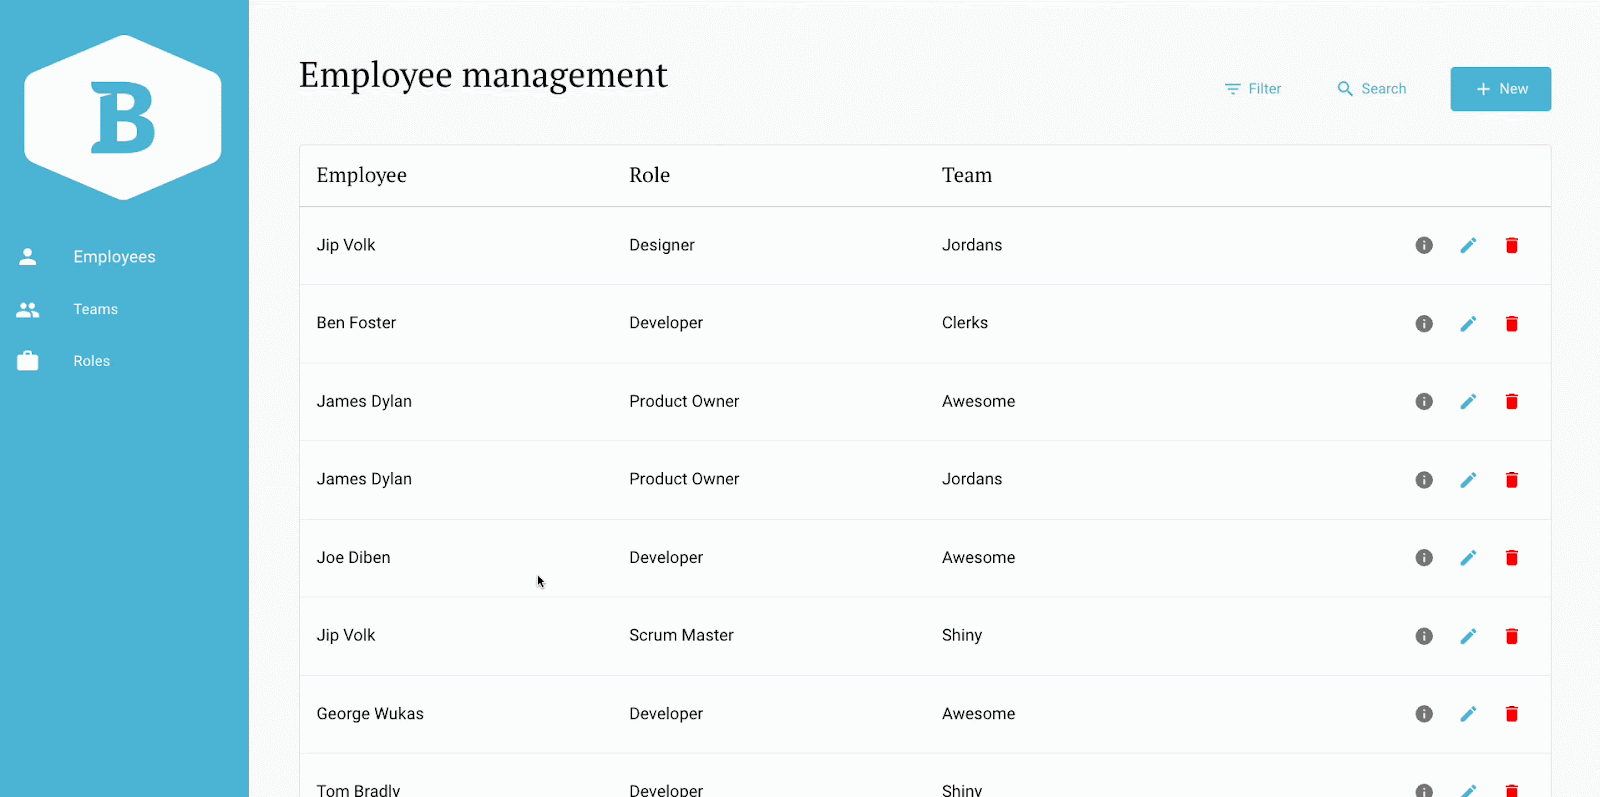Click the Scrum Master role cell
1600x797 pixels.
(681, 635)
